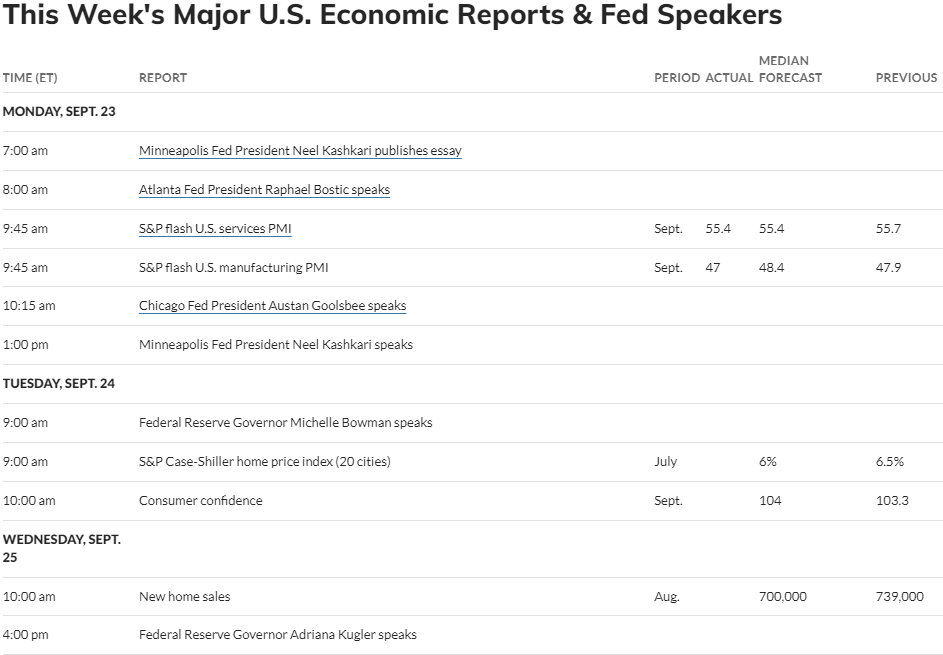Click the New home sales report
Viewport: 943px width, 655px height.
pyautogui.click(x=185, y=597)
